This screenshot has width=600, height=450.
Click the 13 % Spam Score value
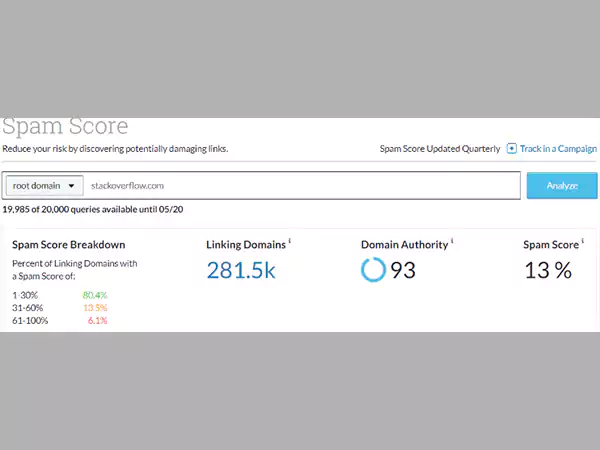point(548,270)
